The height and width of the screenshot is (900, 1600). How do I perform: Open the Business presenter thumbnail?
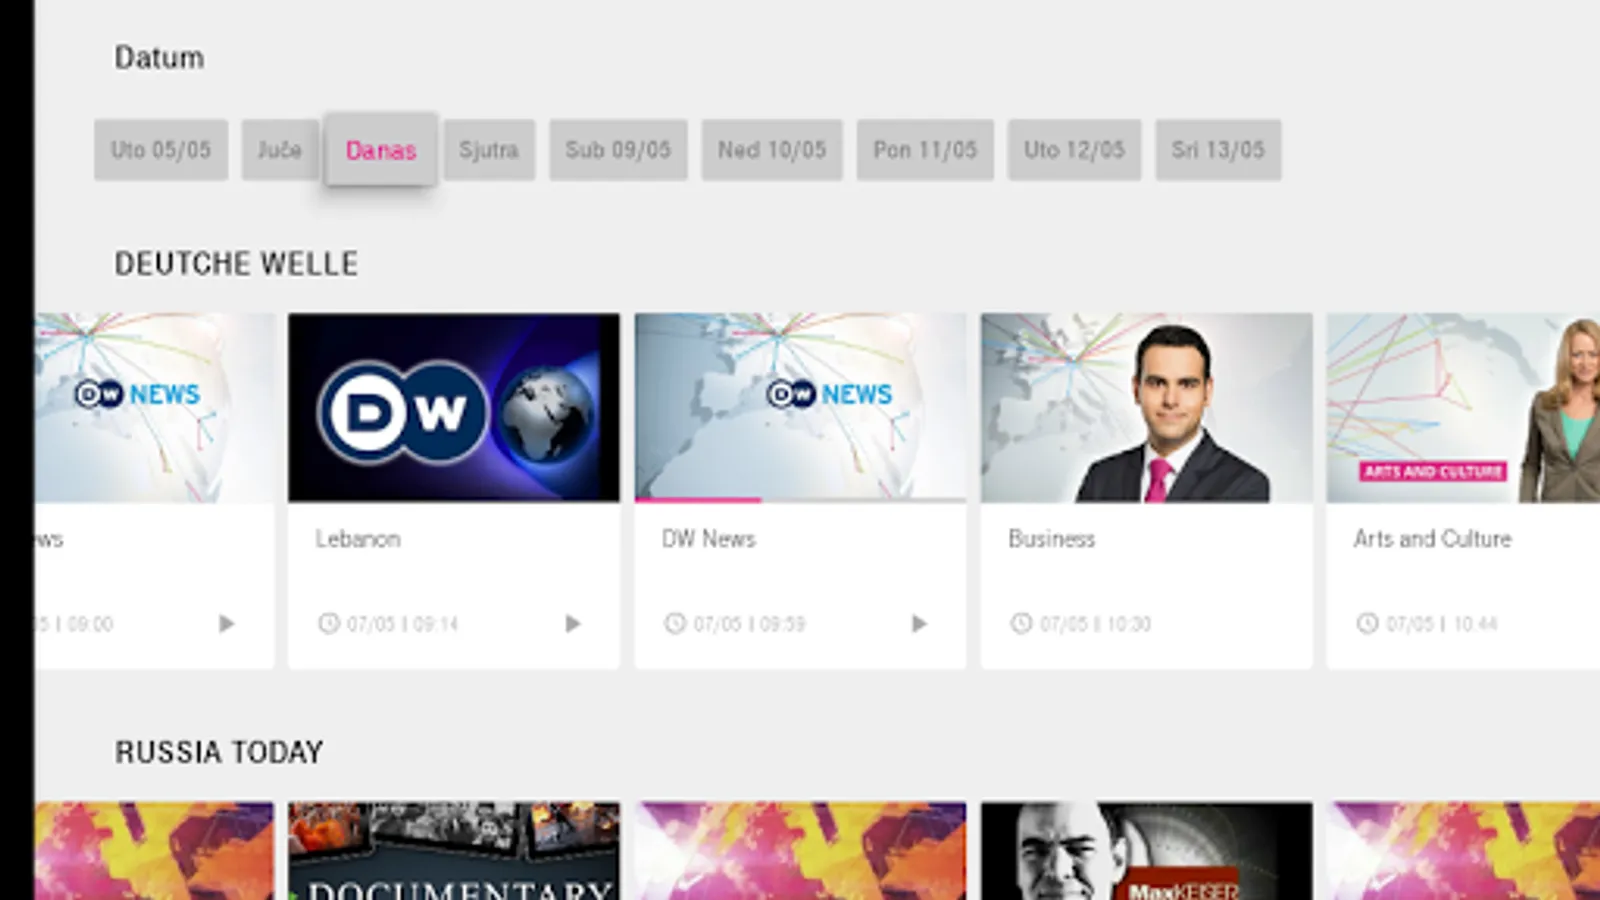[x=1146, y=408]
